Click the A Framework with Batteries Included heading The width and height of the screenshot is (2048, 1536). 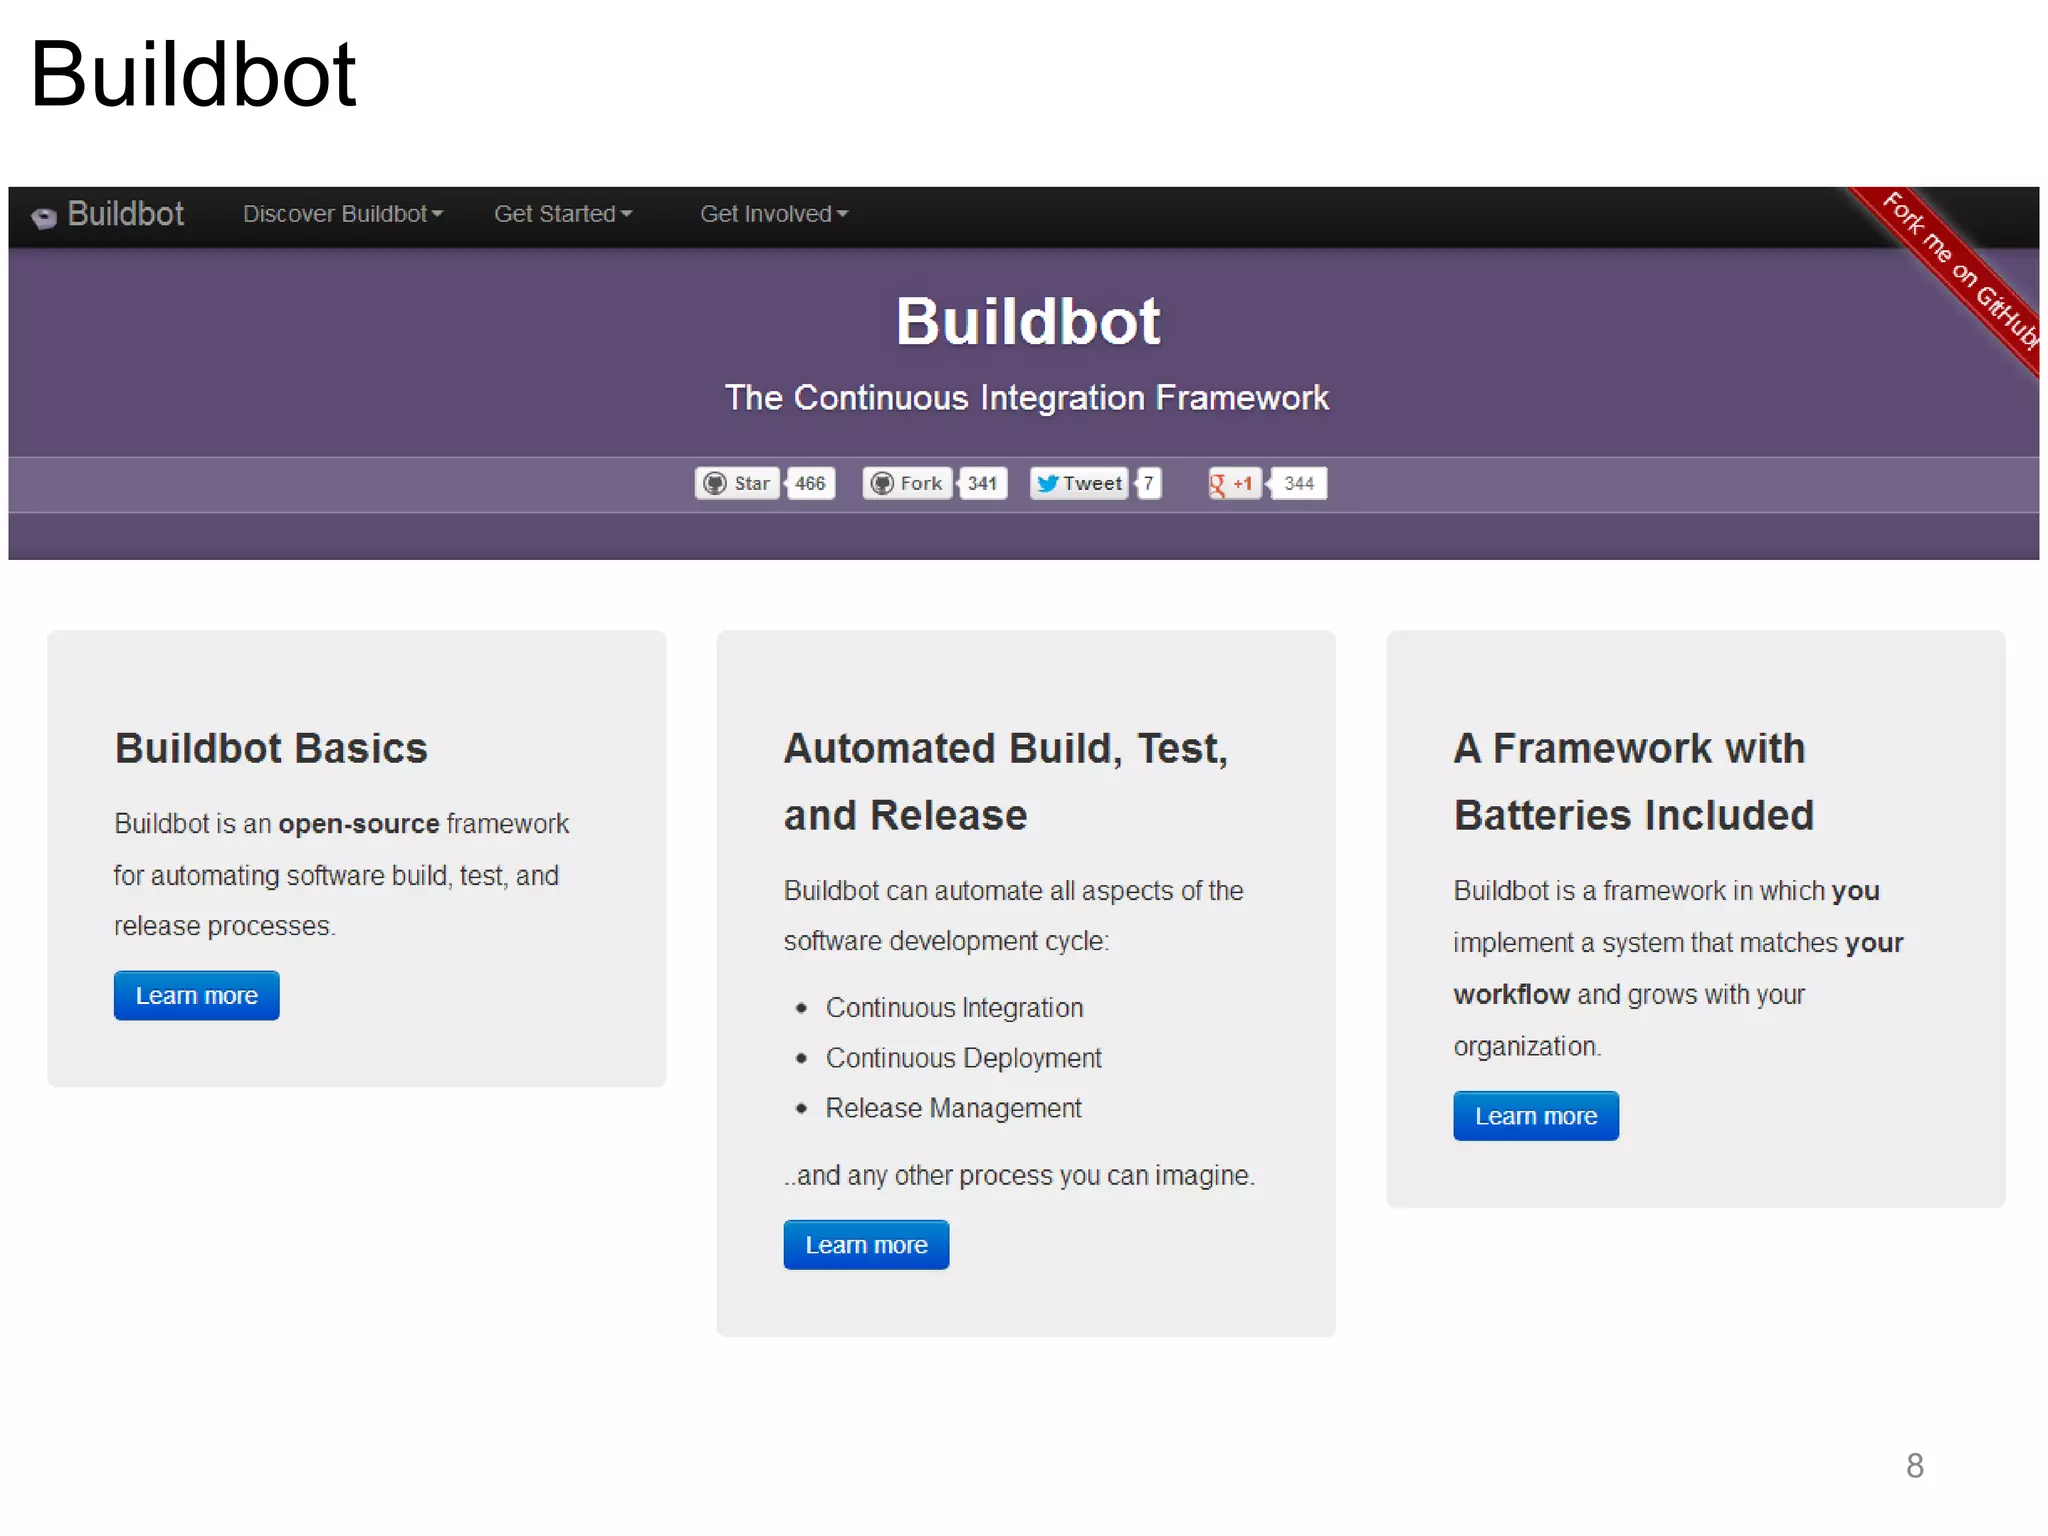click(1633, 781)
